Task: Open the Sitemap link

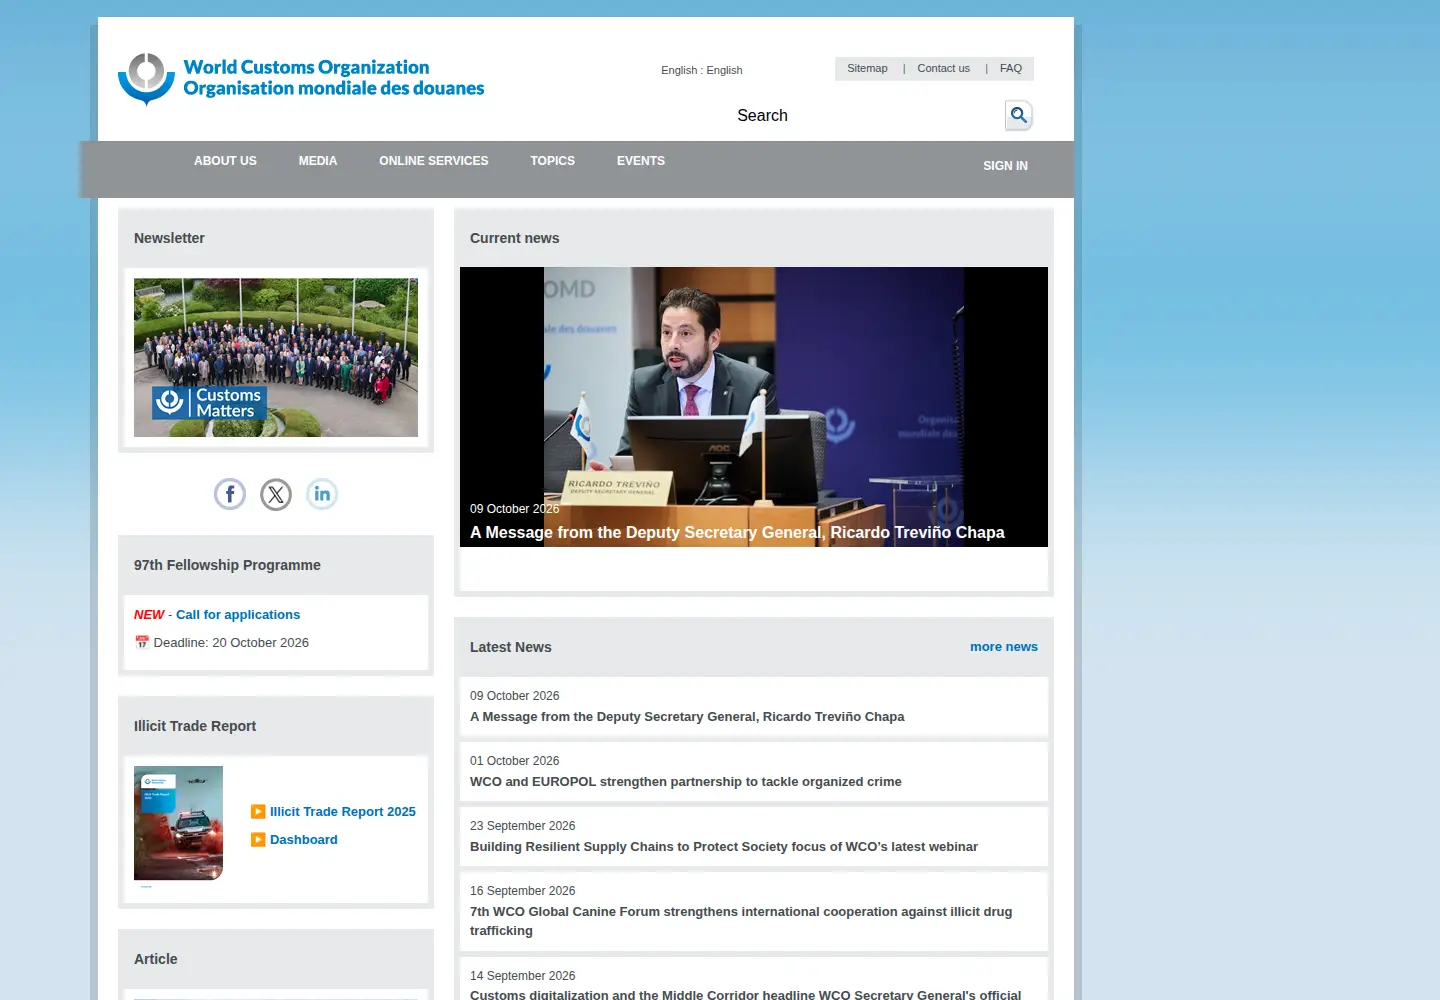Action: pyautogui.click(x=867, y=68)
